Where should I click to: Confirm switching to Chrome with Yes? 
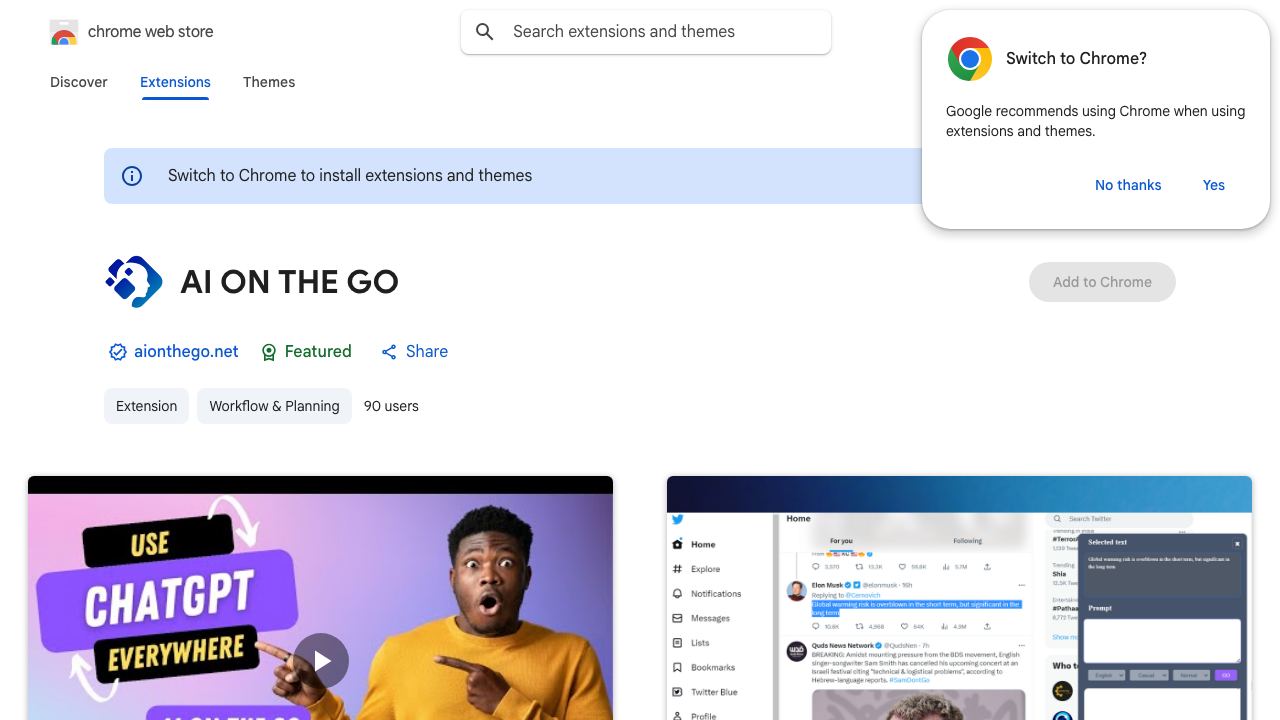tap(1214, 185)
